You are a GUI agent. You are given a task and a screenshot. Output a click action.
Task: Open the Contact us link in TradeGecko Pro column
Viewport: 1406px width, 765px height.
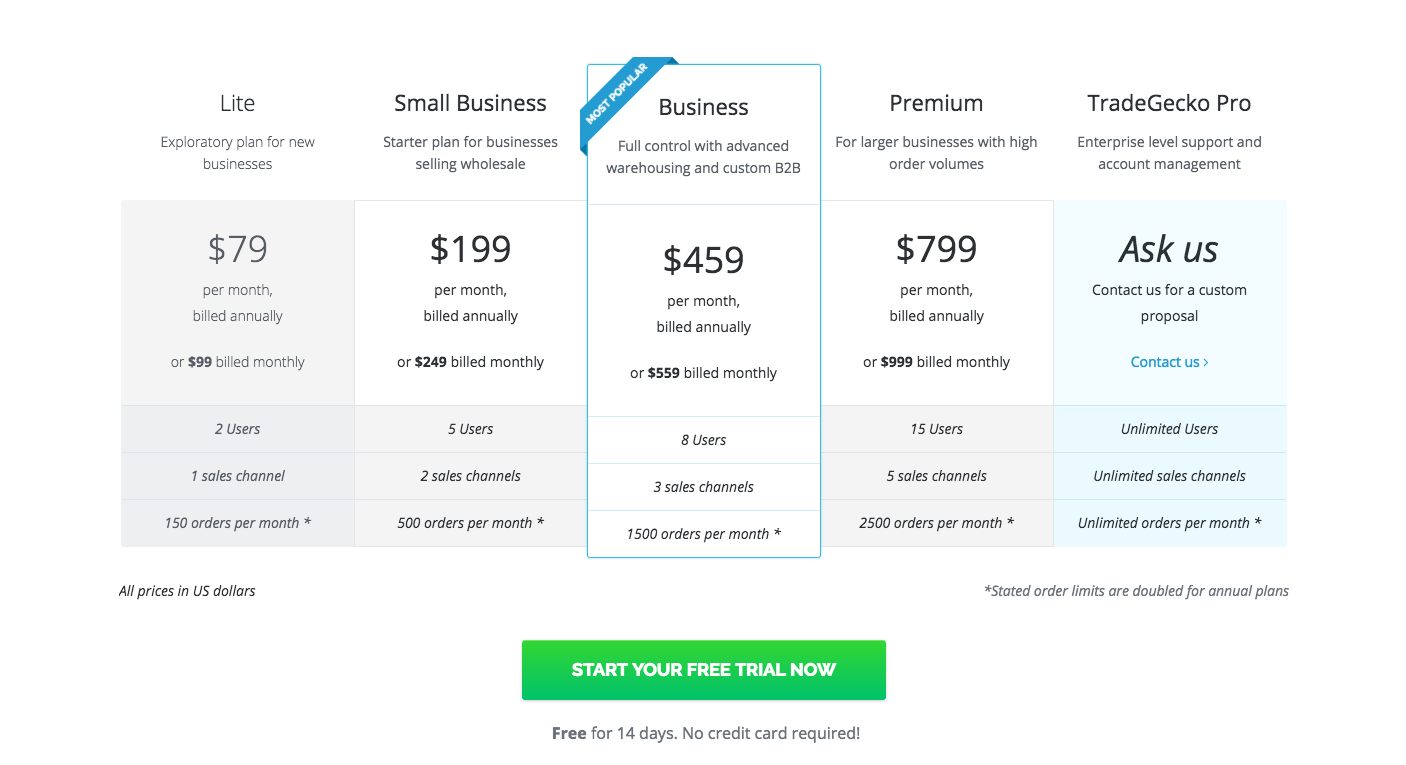coord(1163,362)
